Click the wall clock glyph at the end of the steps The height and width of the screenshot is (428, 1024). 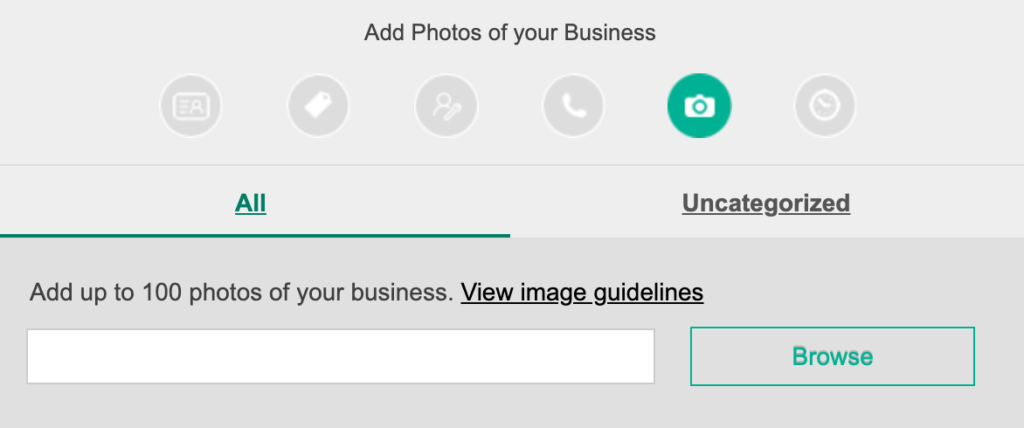825,106
